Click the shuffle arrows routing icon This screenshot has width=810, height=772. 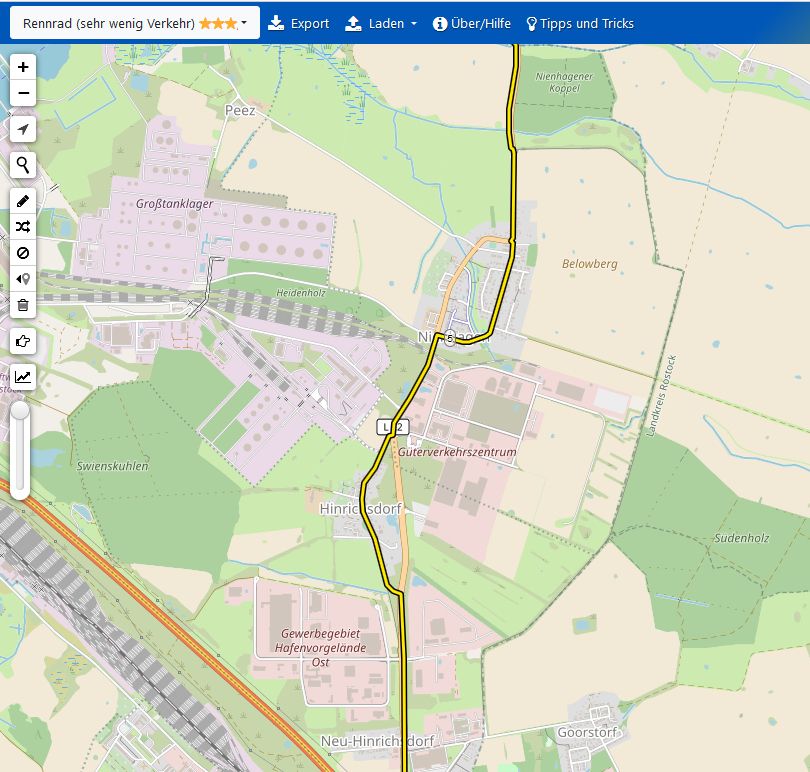point(24,227)
